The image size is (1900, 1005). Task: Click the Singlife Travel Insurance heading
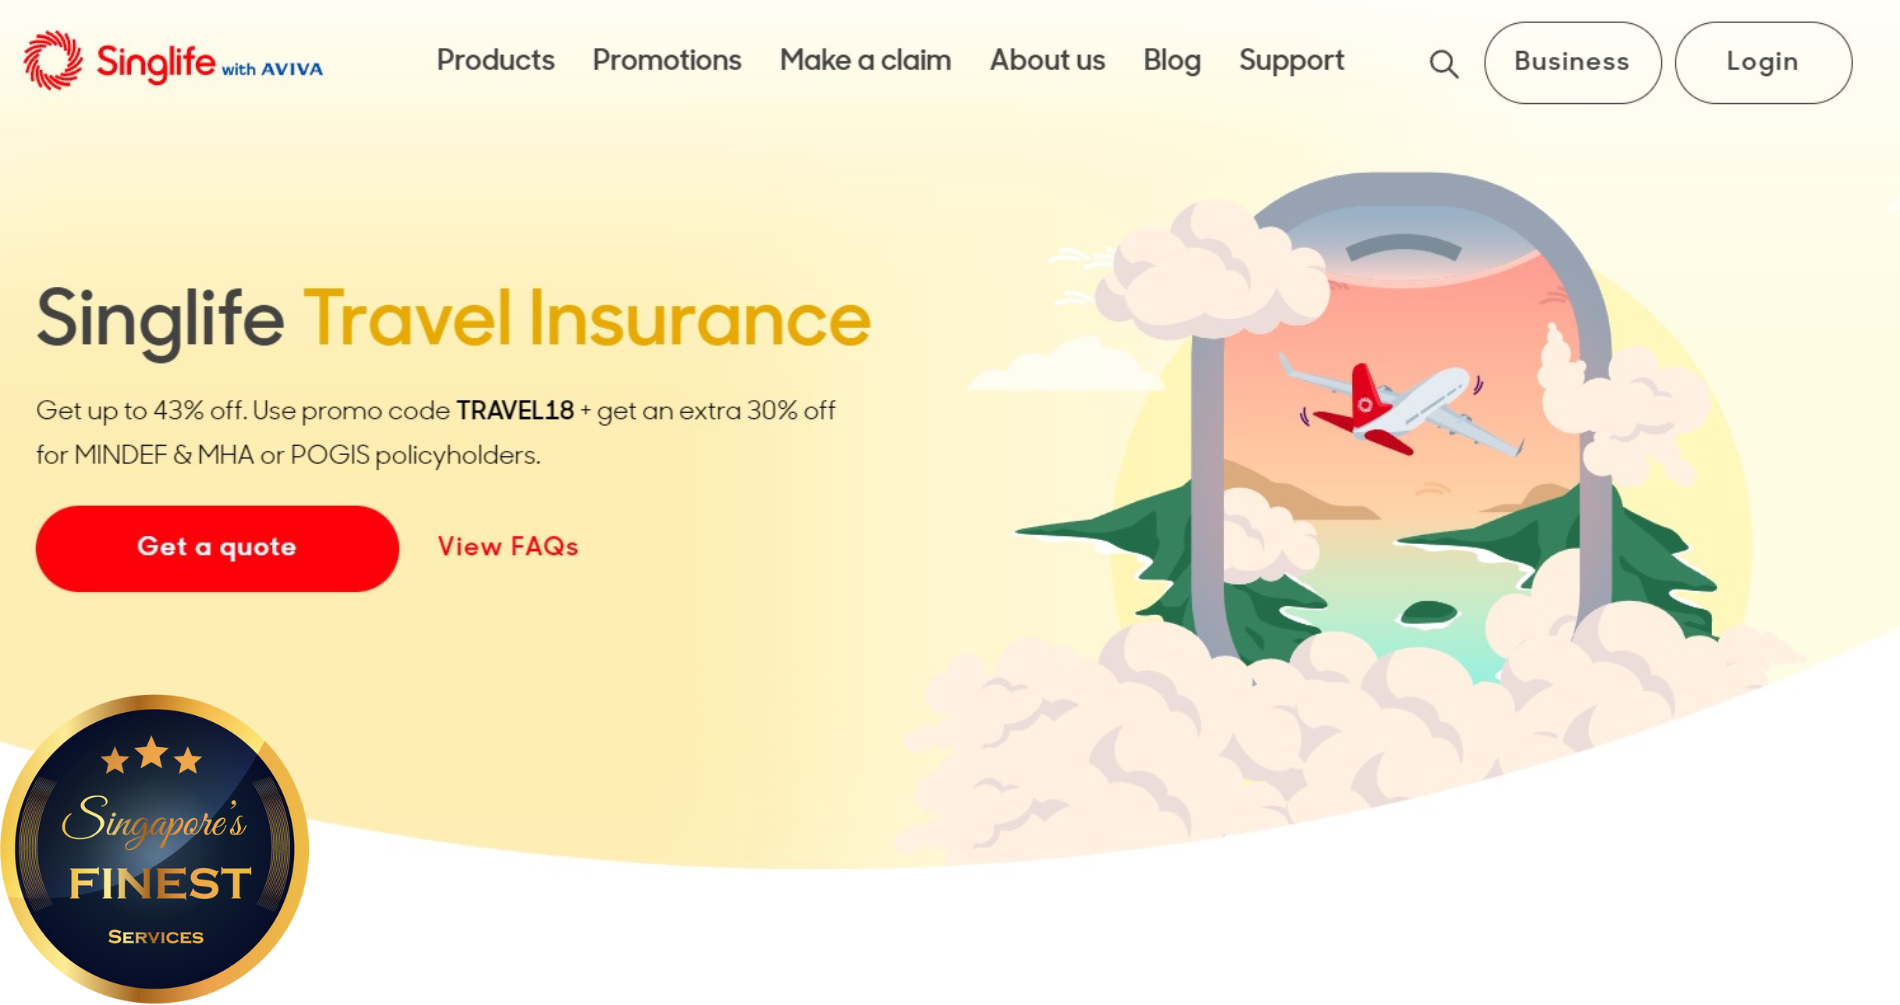(453, 319)
